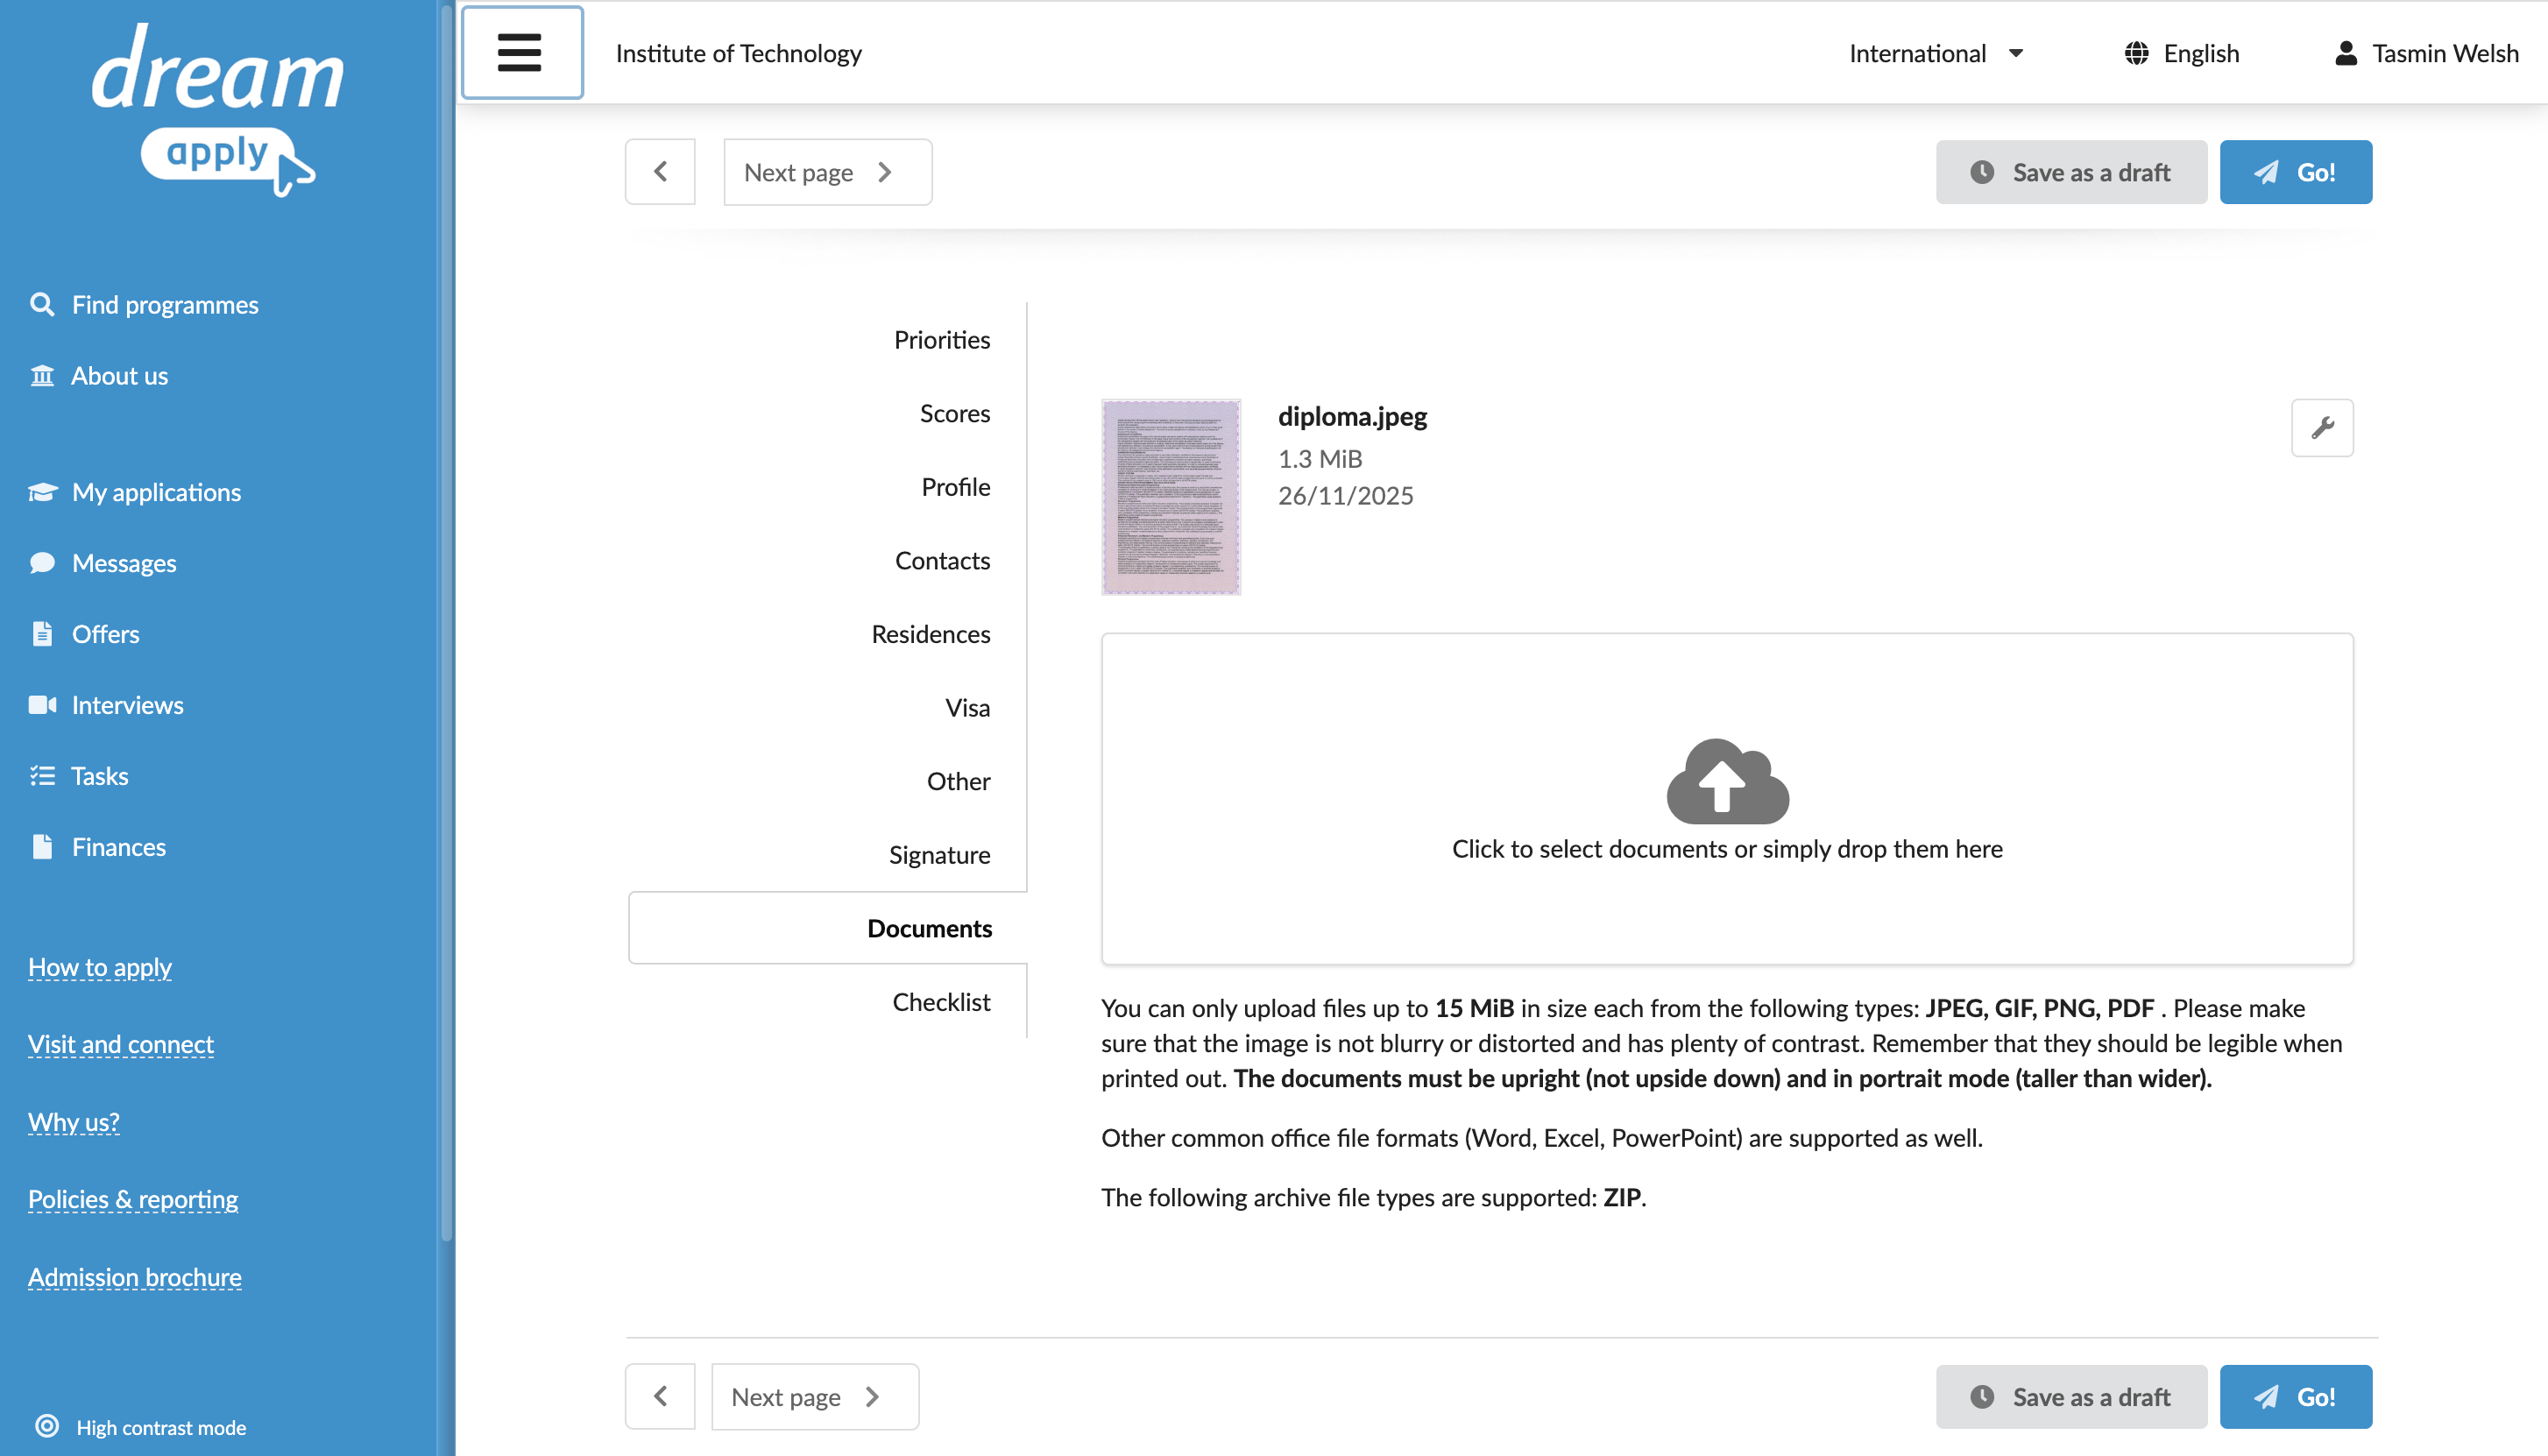
Task: Toggle High contrast mode
Action: point(140,1427)
